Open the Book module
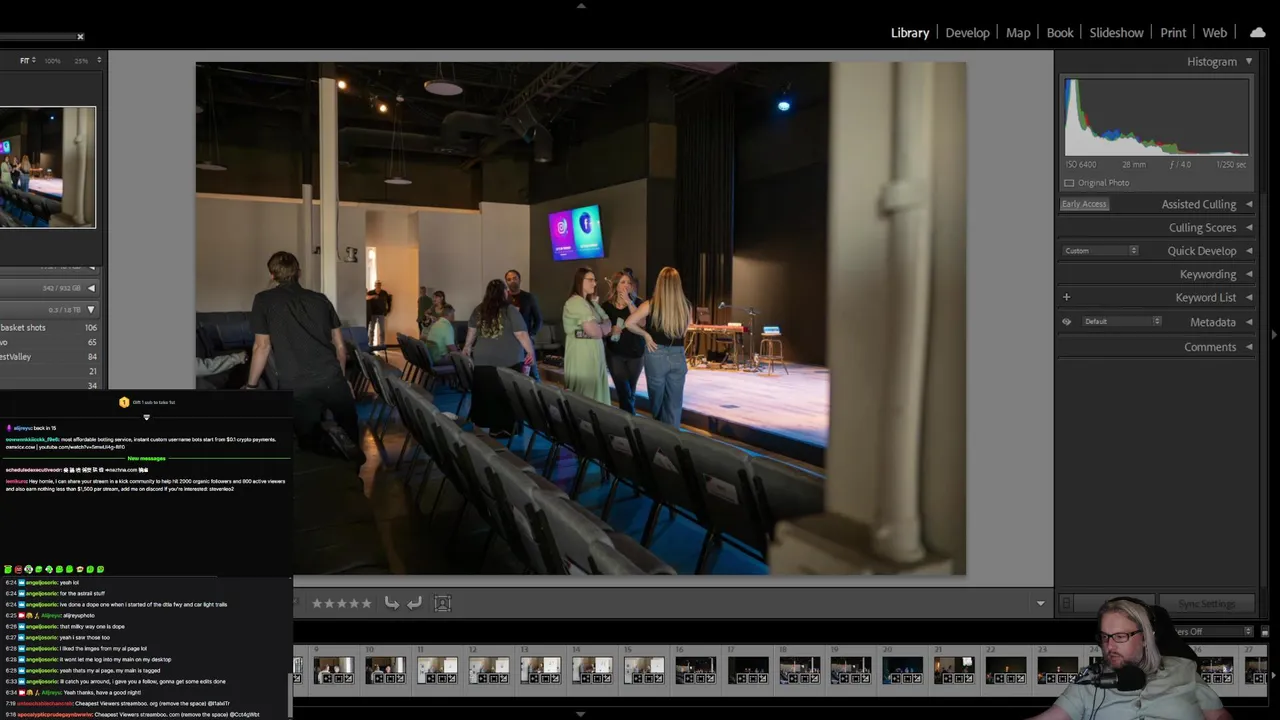 [1060, 33]
